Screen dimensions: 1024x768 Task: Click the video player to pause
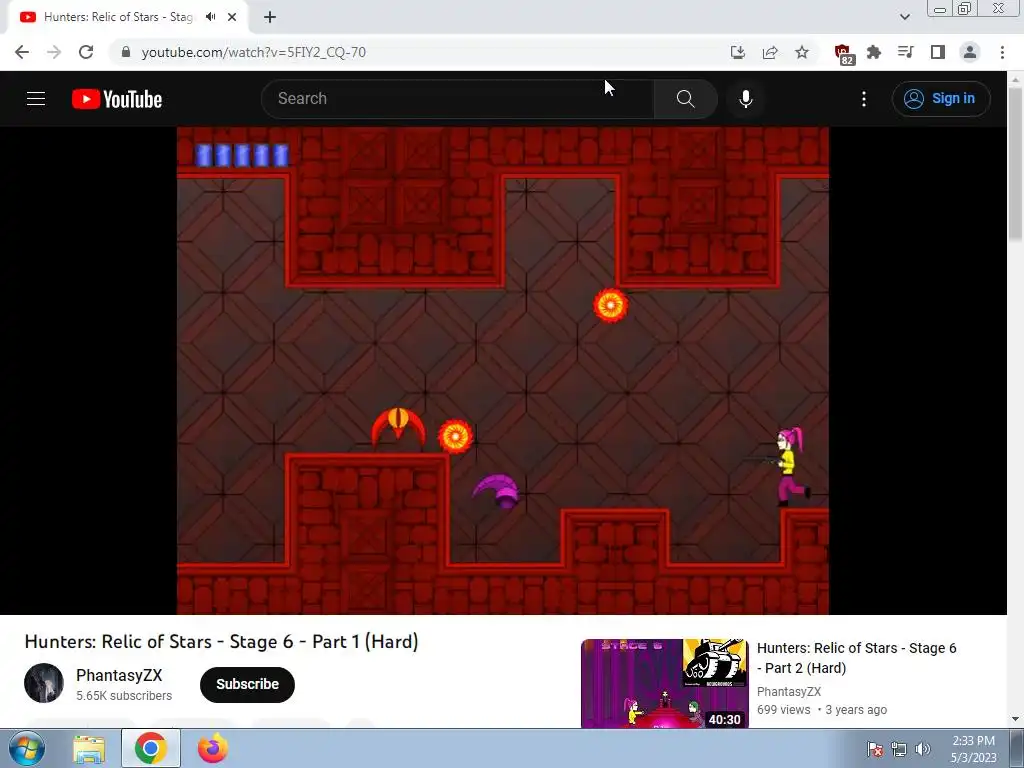pyautogui.click(x=503, y=370)
